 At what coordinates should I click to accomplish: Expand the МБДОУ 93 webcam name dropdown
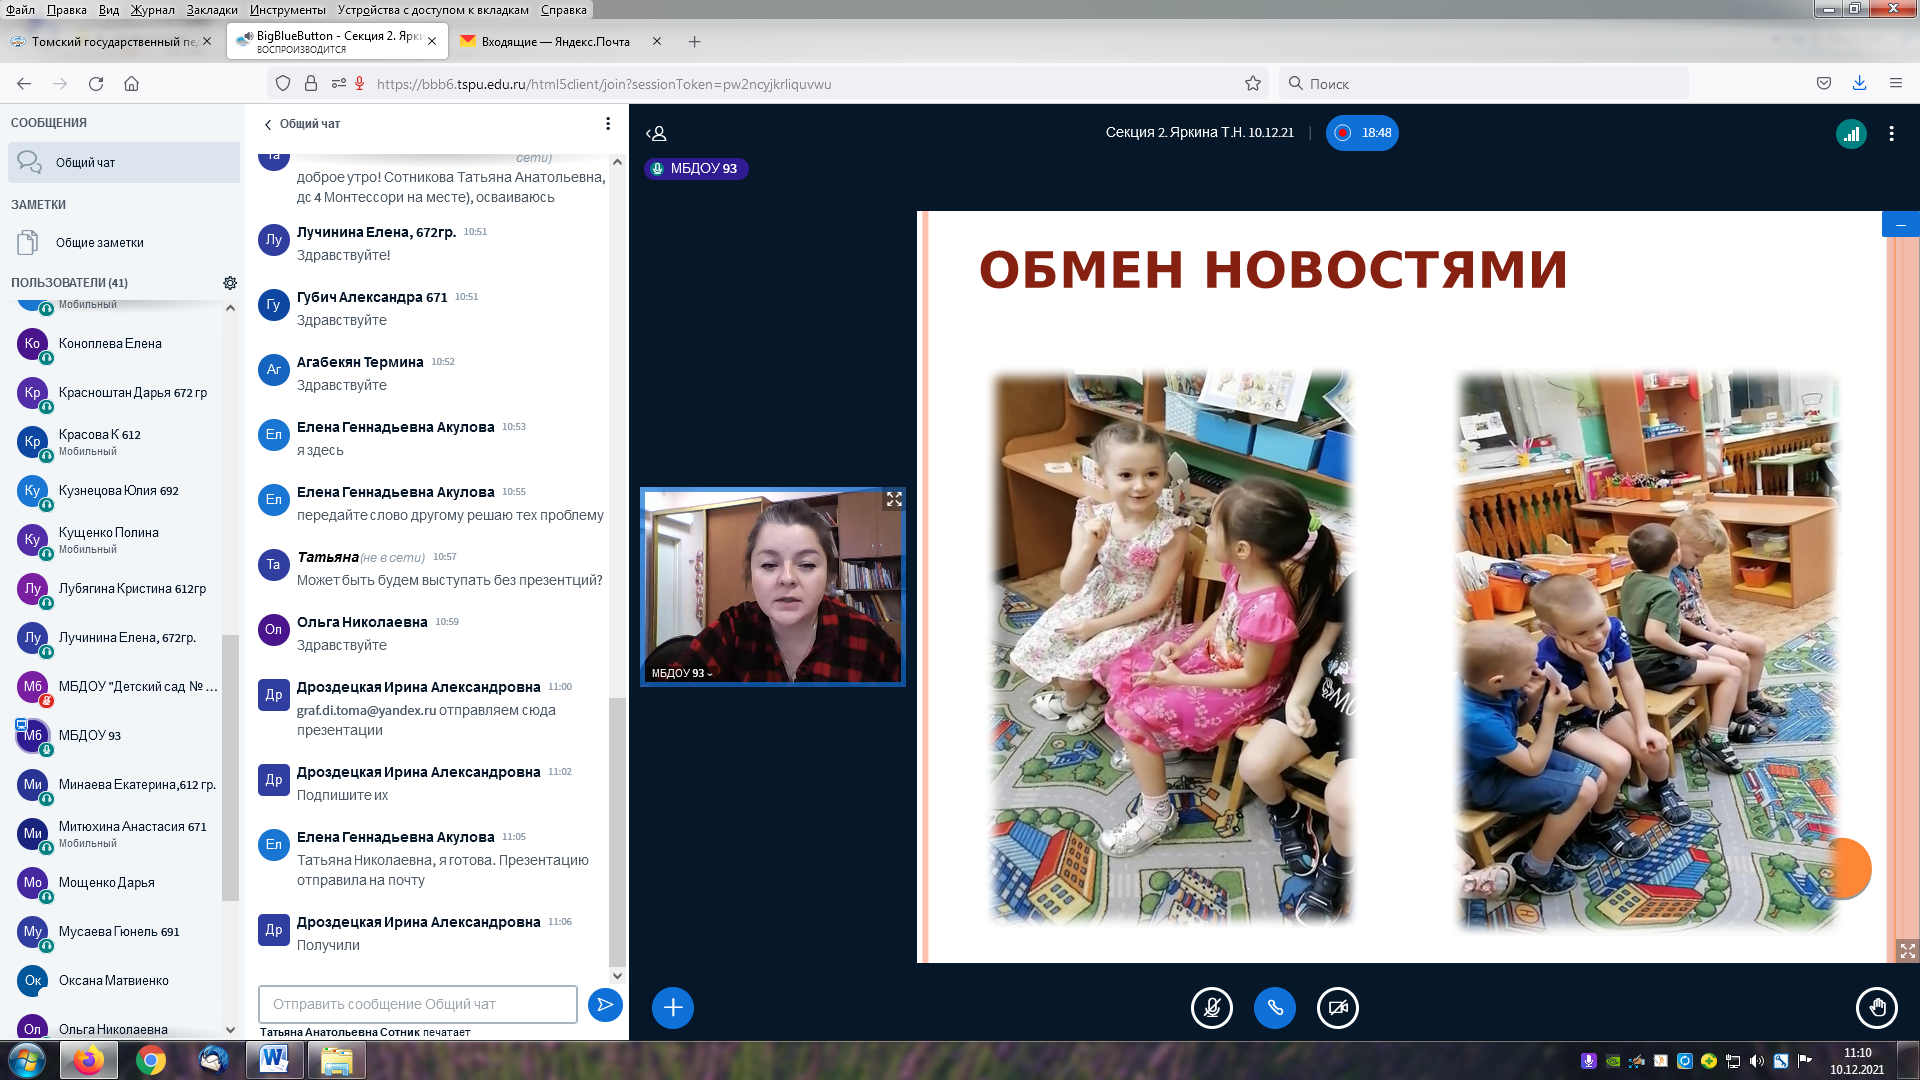pos(683,673)
